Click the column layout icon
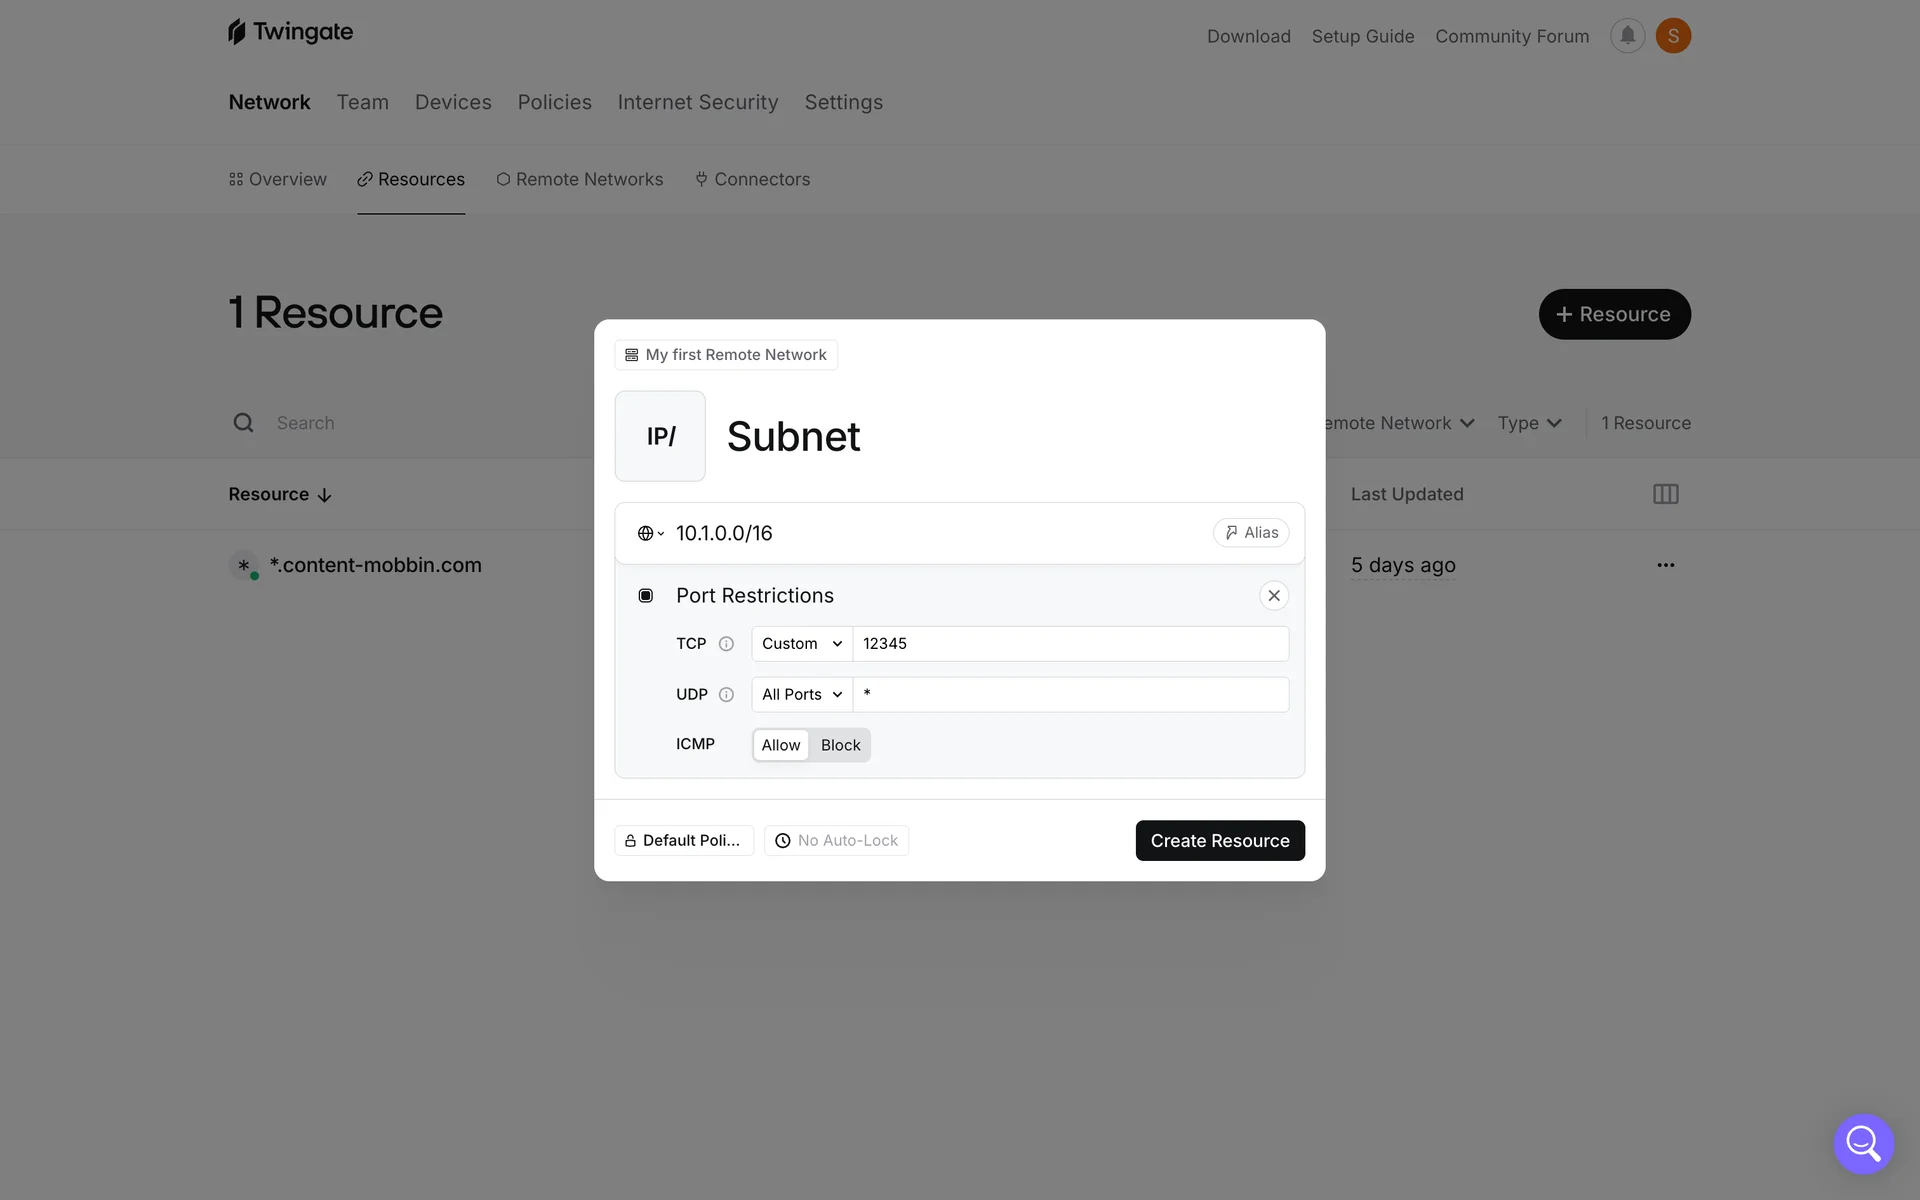This screenshot has width=1920, height=1200. pos(1665,494)
